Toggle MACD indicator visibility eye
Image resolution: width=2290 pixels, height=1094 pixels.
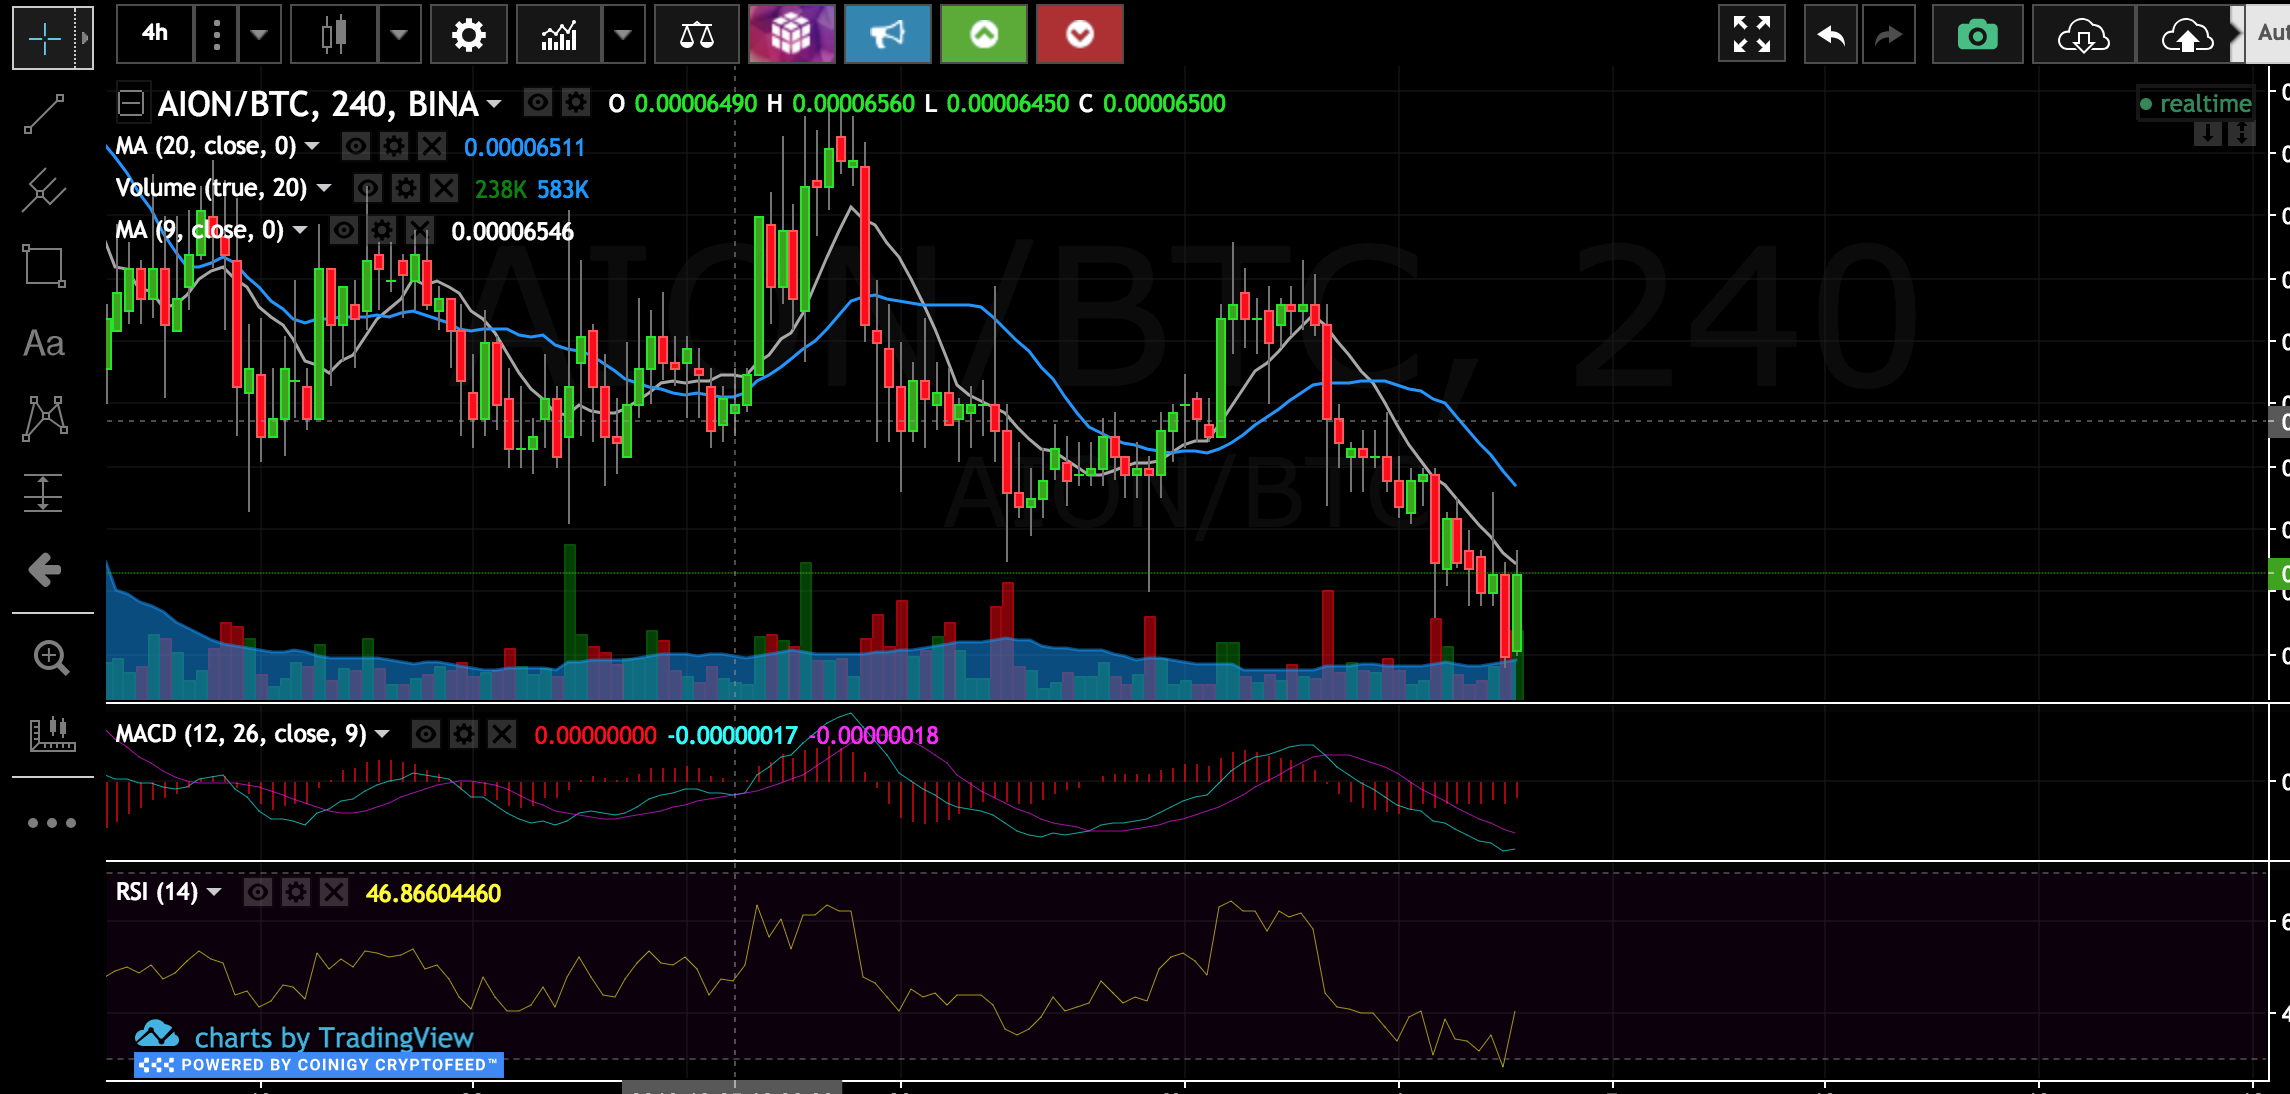tap(426, 735)
